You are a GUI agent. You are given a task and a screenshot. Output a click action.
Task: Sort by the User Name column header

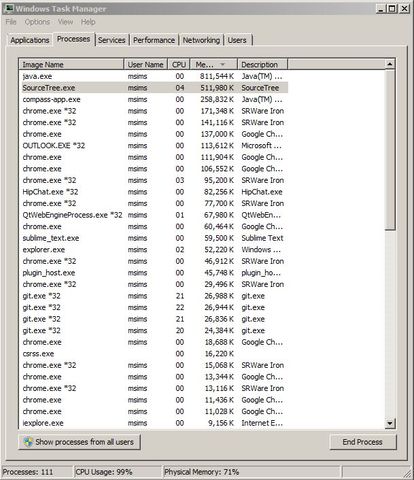coord(145,64)
